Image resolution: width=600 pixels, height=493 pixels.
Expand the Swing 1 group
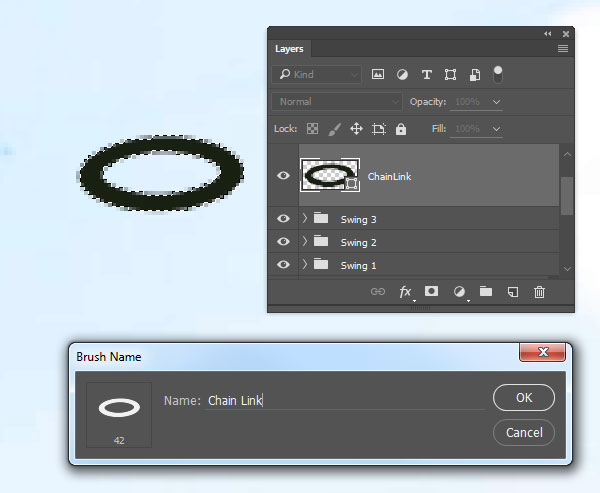[305, 264]
